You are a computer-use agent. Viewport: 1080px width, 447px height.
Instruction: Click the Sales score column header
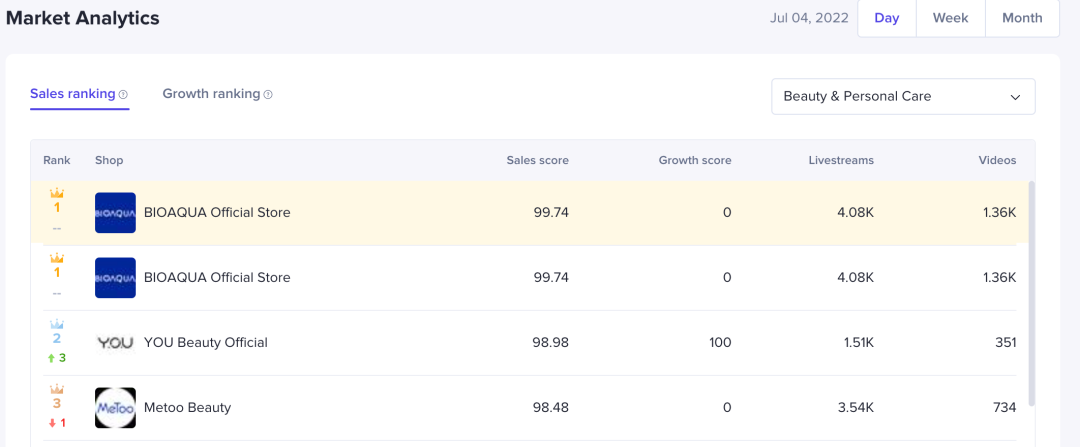coord(537,160)
